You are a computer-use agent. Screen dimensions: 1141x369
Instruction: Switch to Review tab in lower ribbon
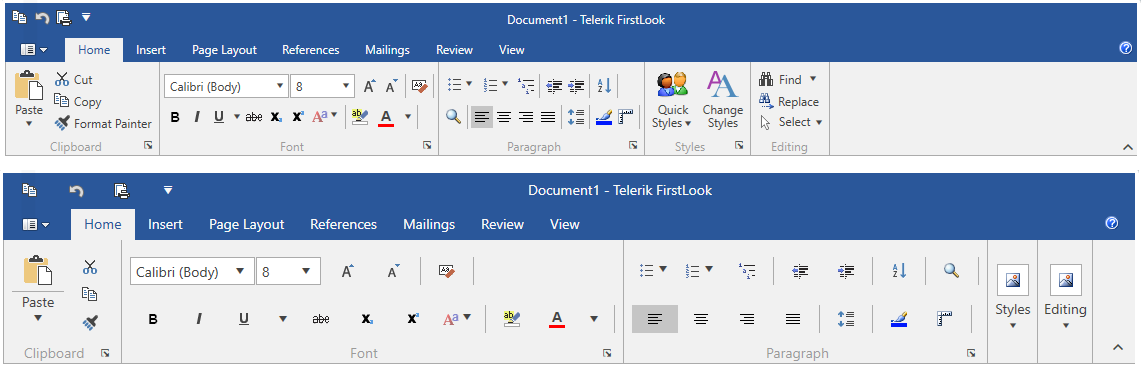pyautogui.click(x=503, y=224)
